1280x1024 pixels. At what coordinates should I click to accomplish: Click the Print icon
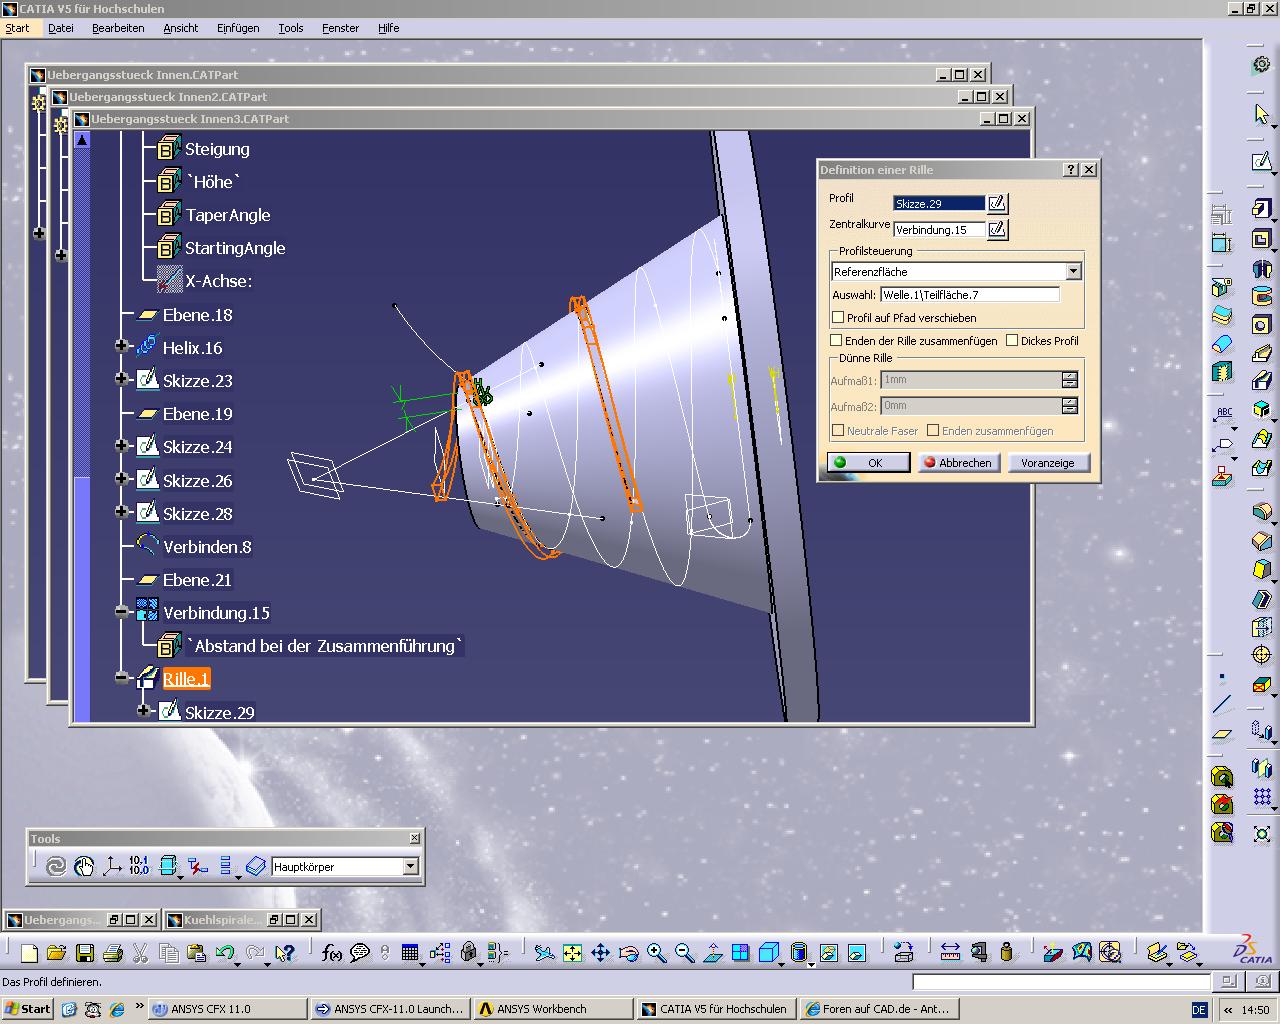[x=112, y=953]
